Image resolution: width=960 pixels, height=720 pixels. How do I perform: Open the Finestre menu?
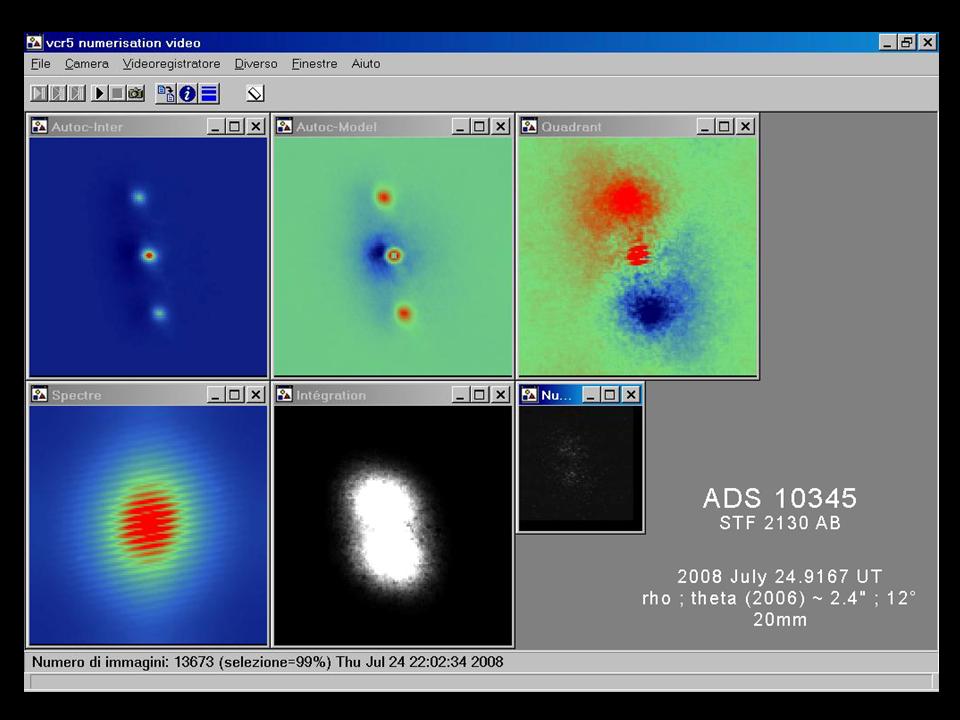314,64
